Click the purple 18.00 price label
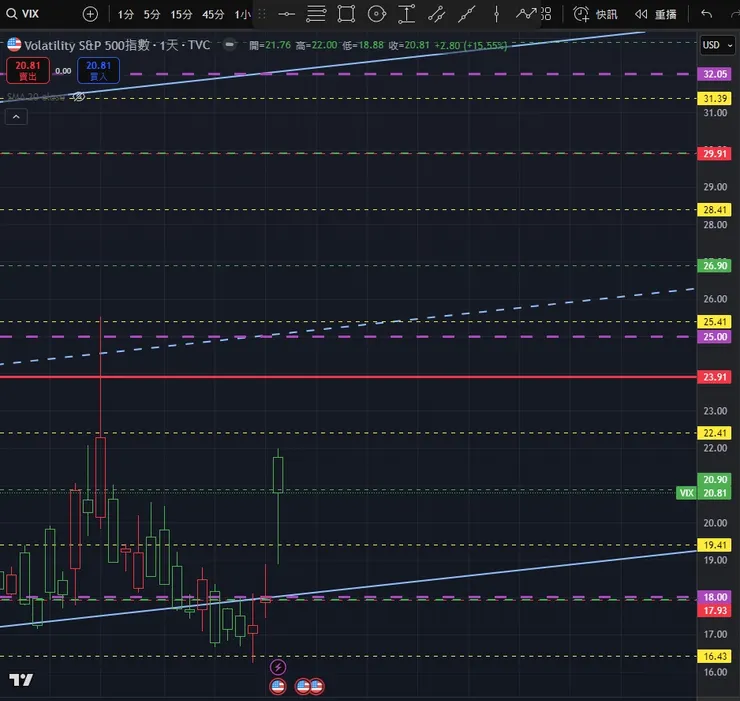Image resolution: width=740 pixels, height=701 pixels. click(x=715, y=597)
